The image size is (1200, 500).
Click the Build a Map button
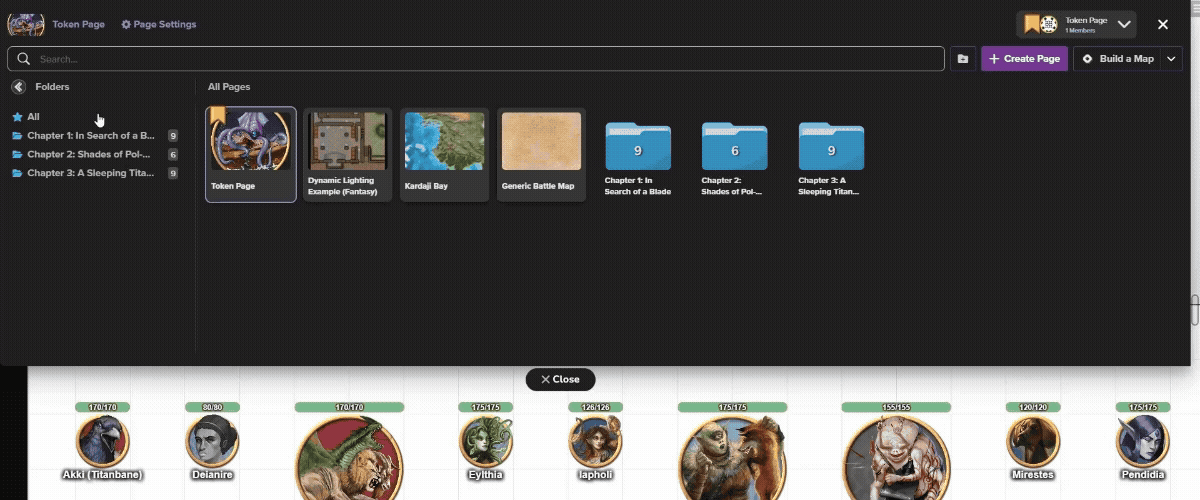click(1118, 59)
